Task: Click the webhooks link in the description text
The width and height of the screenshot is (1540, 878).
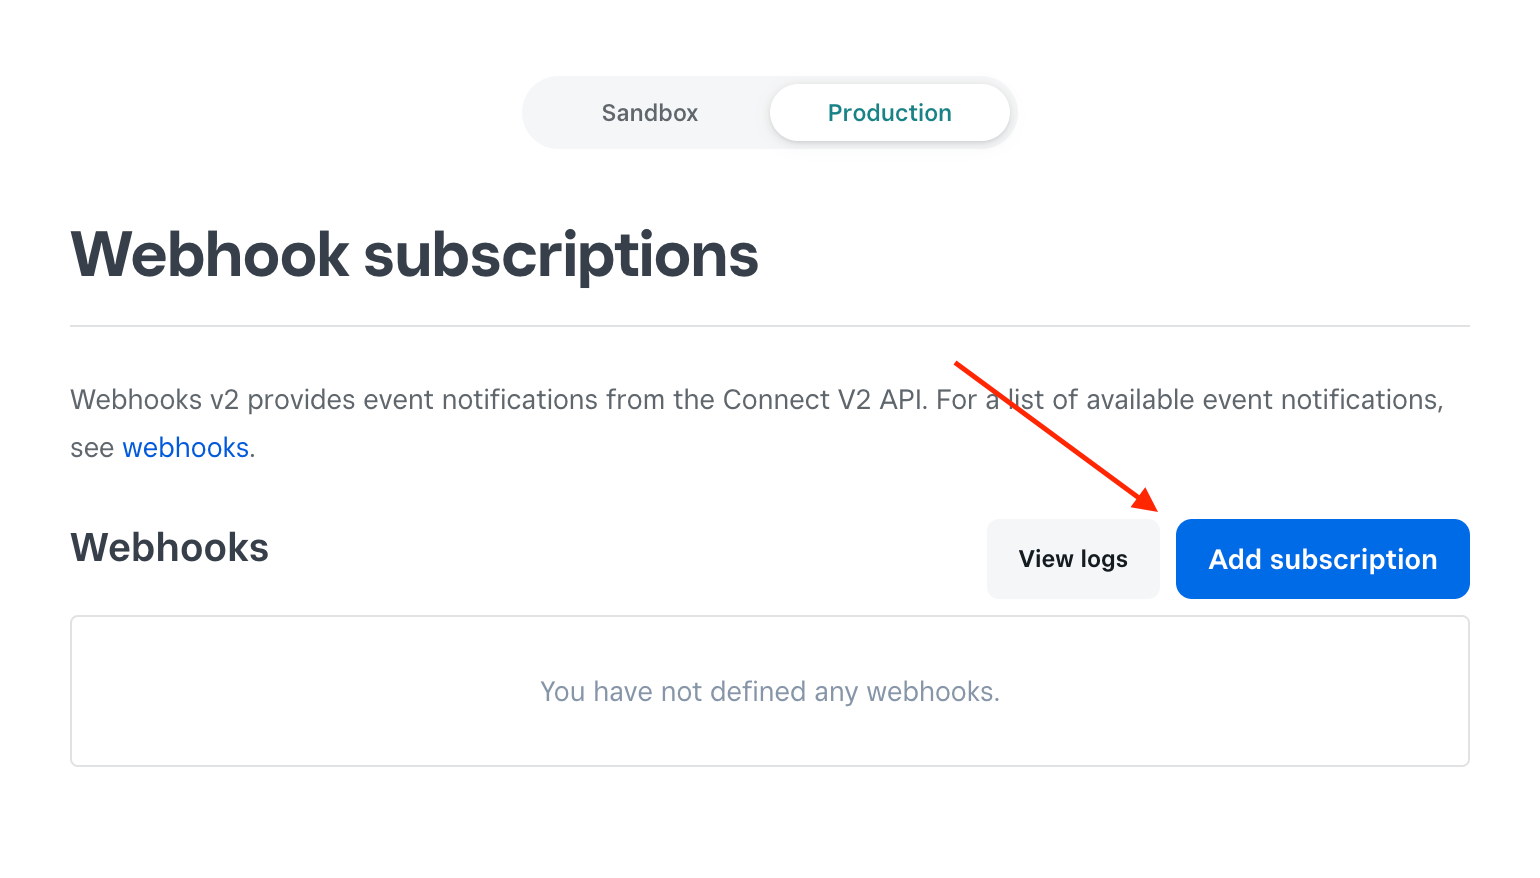Action: (185, 447)
